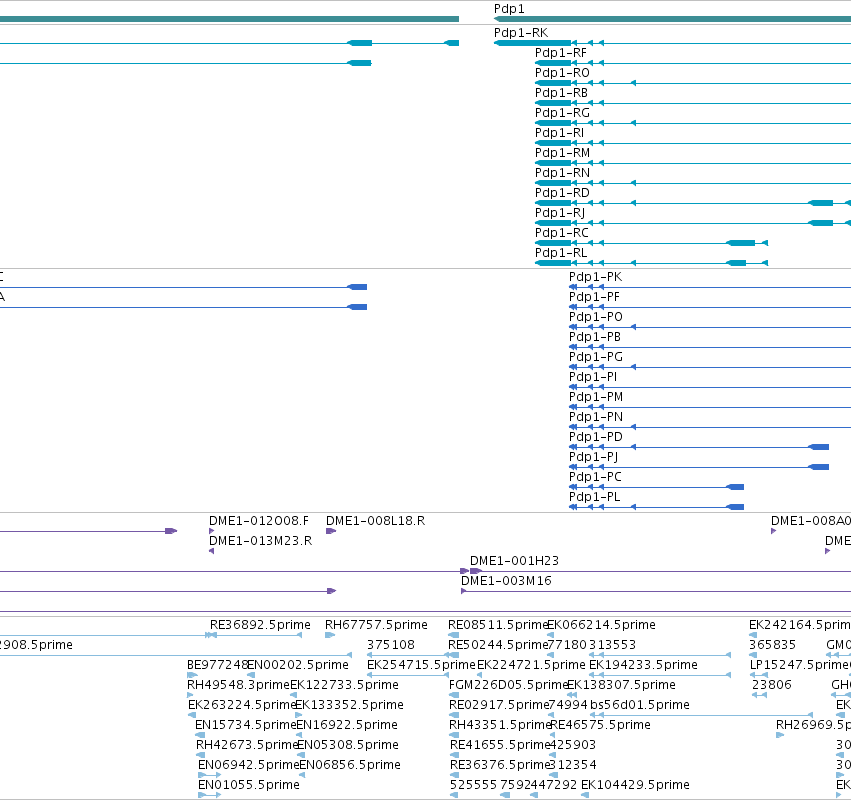The image size is (851, 800).
Task: Select the Pdp1-RJ transcript label
Action: click(x=560, y=213)
